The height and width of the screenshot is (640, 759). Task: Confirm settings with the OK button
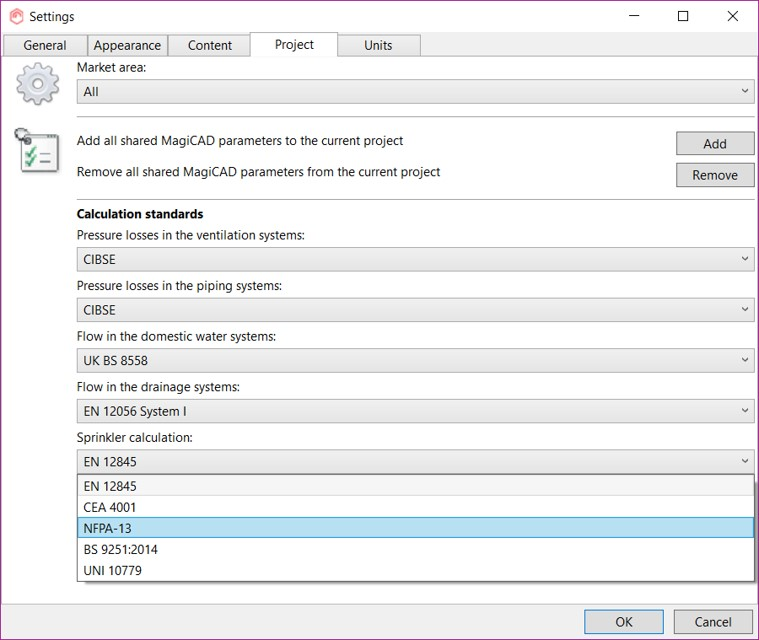pyautogui.click(x=623, y=621)
